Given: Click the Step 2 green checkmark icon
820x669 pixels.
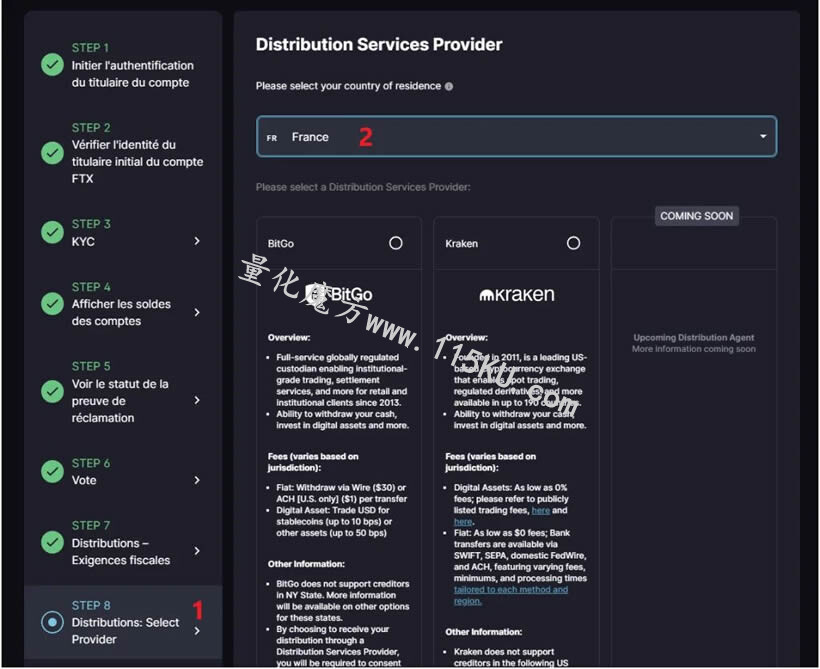Looking at the screenshot, I should point(52,153).
